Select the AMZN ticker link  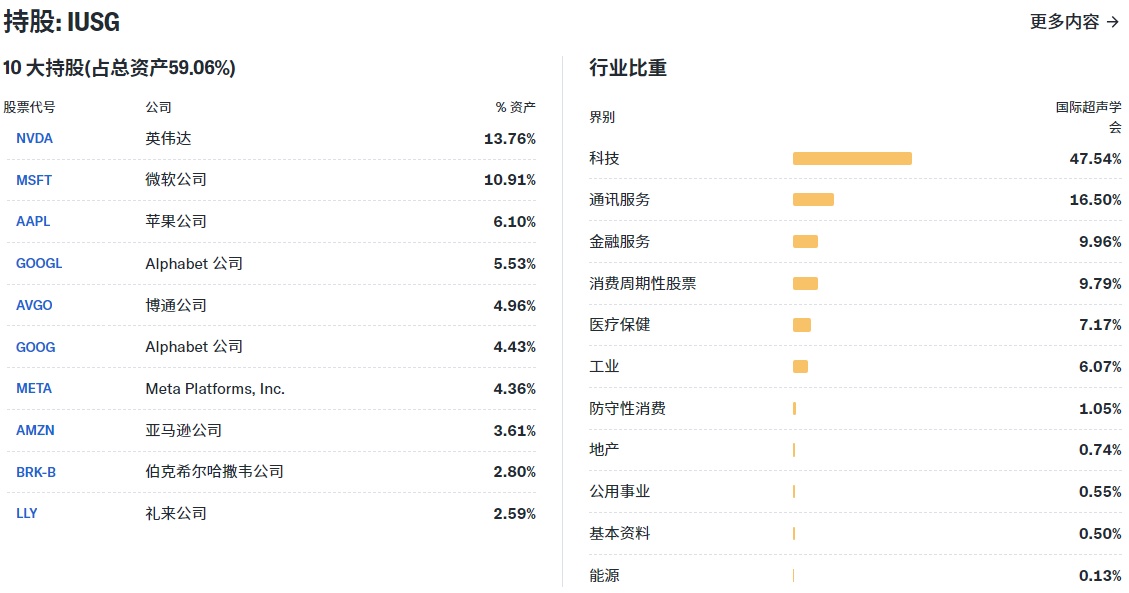(x=35, y=430)
